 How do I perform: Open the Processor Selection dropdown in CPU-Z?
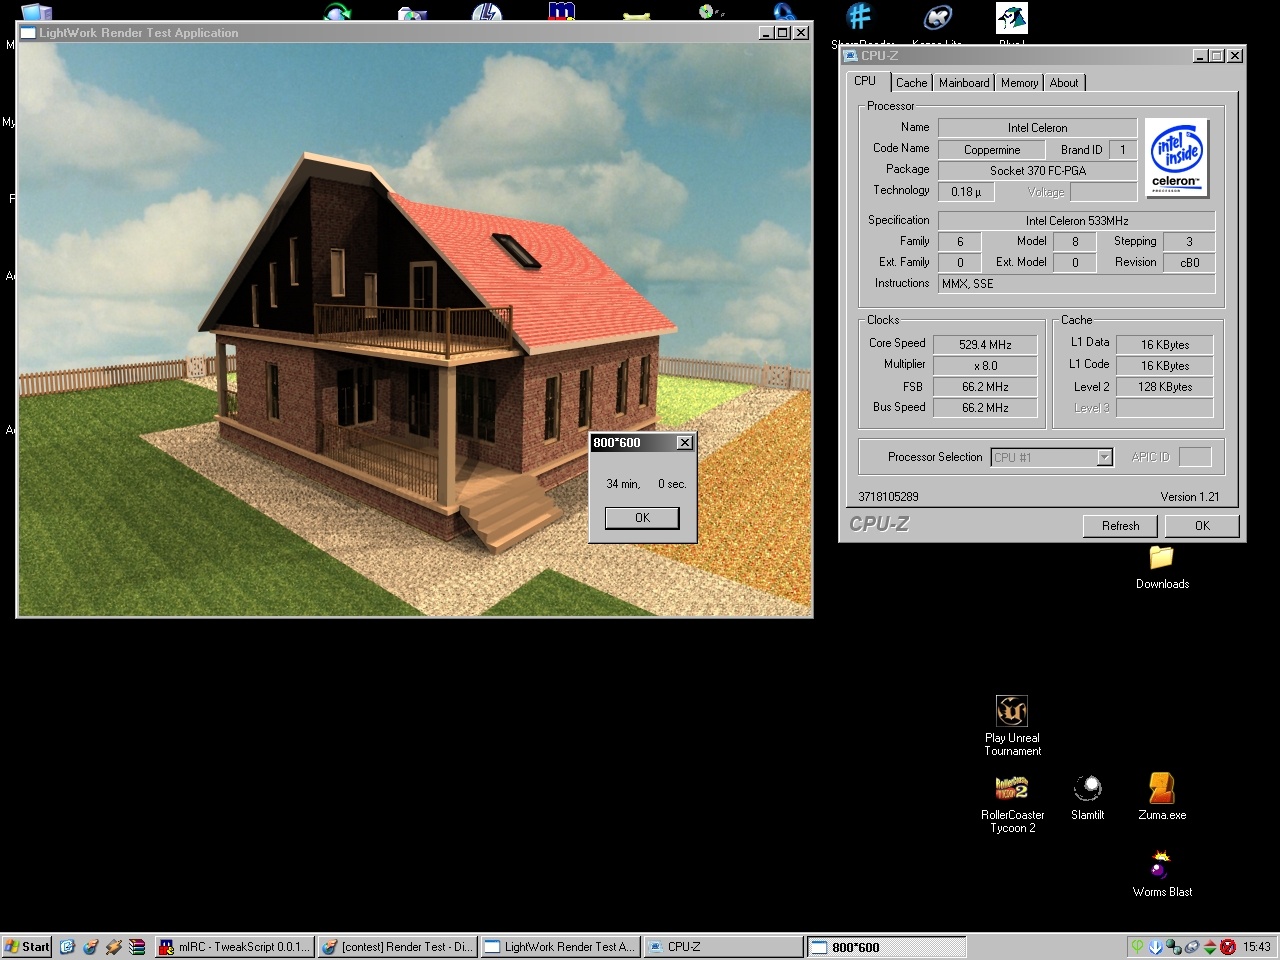[x=1104, y=457]
